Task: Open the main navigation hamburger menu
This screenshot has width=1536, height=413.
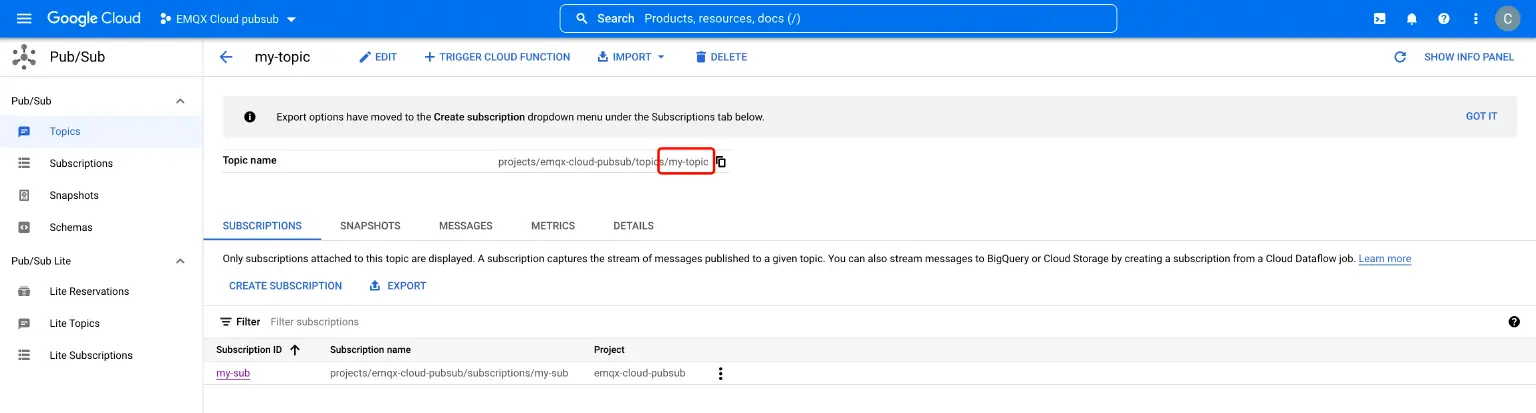Action: (x=25, y=19)
